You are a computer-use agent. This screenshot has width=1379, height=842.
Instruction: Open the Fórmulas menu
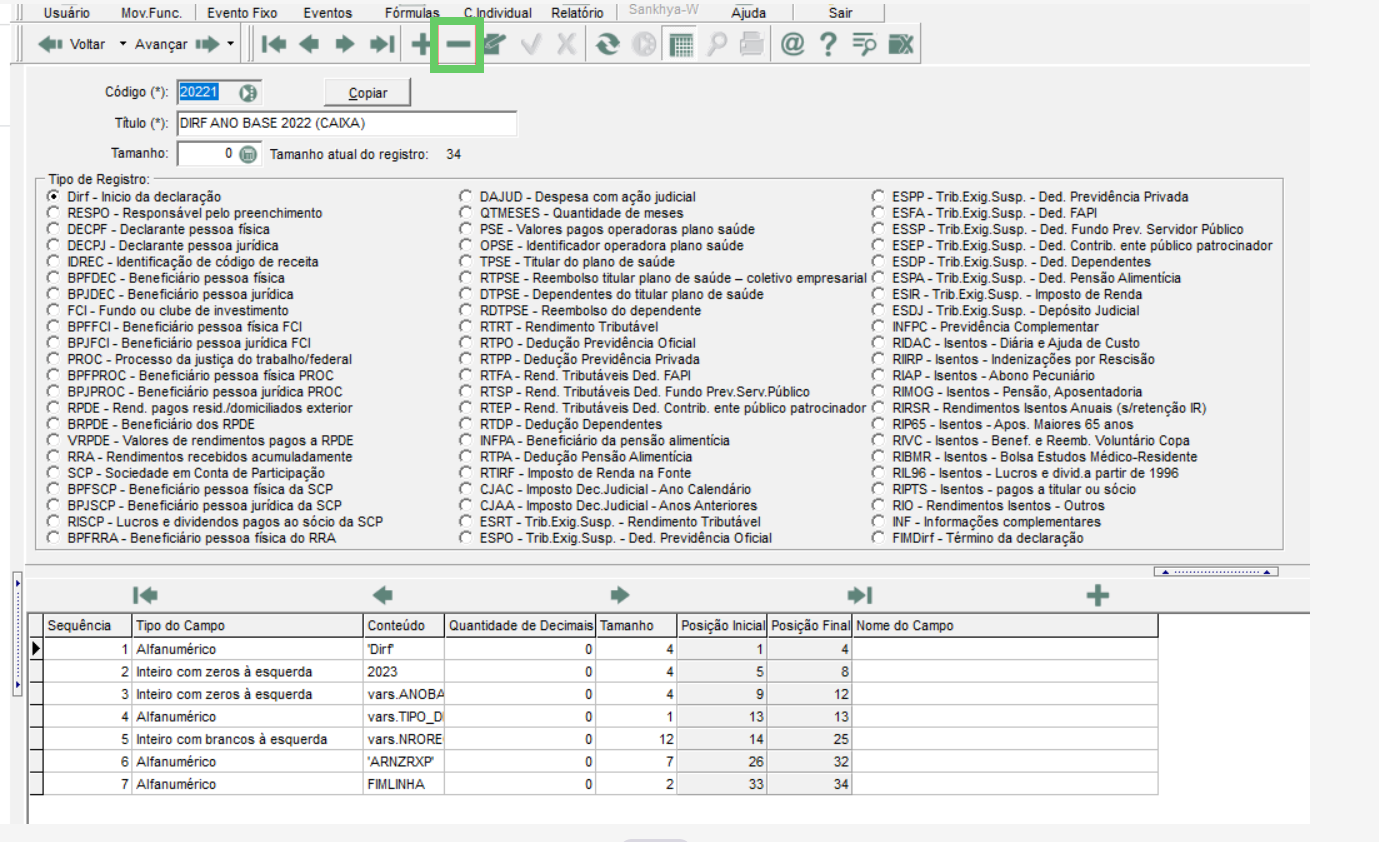click(412, 13)
